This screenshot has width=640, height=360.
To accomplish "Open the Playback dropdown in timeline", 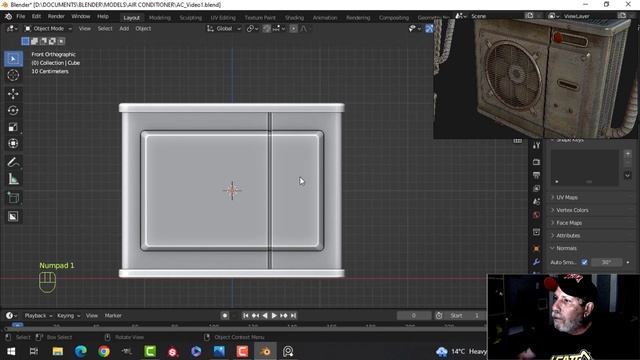I will [38, 316].
